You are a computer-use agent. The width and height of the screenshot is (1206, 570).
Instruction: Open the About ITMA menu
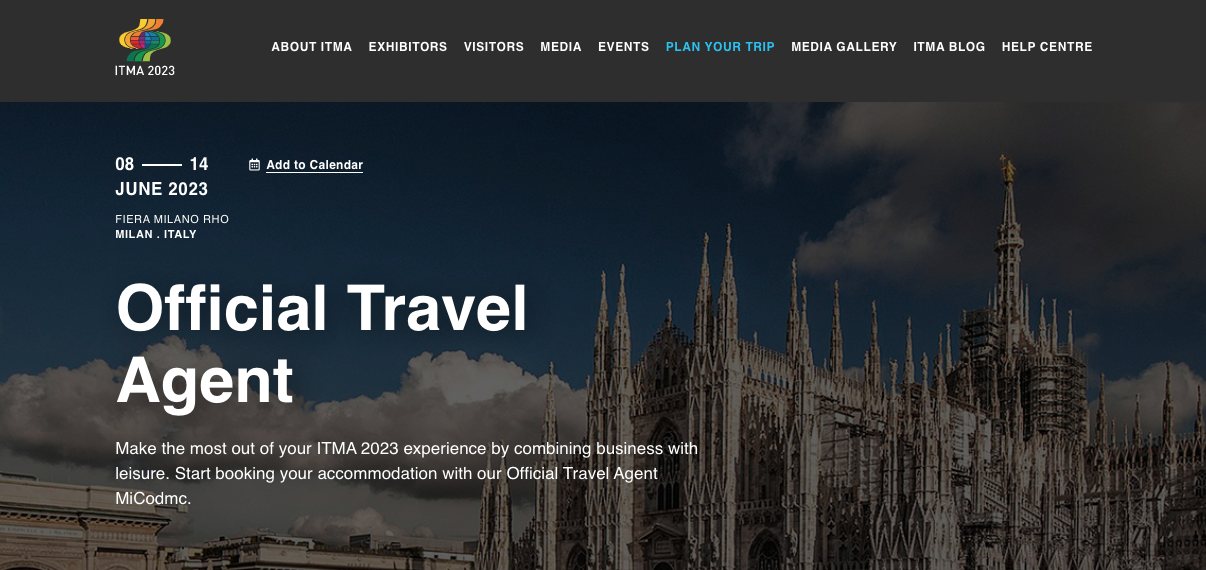click(x=312, y=47)
